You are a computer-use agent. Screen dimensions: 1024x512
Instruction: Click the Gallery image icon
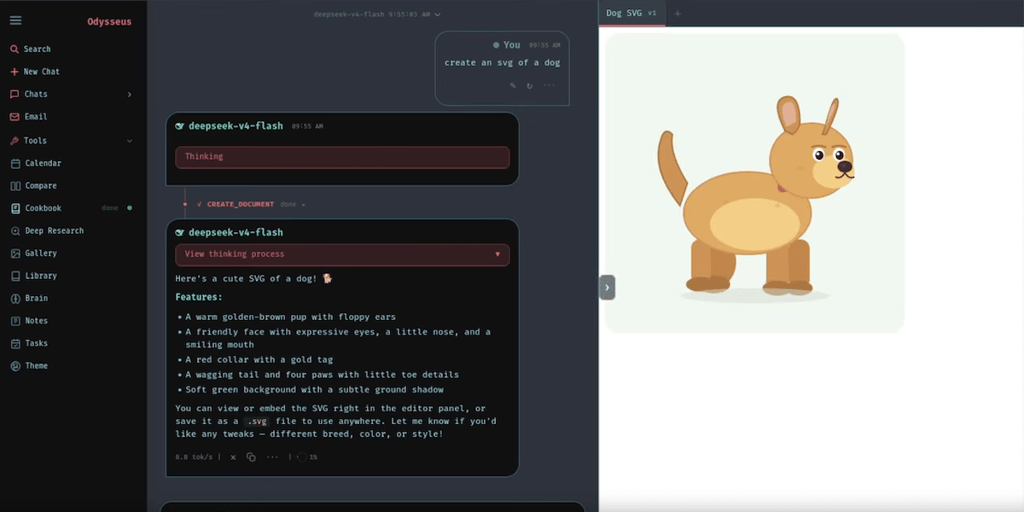[15, 253]
